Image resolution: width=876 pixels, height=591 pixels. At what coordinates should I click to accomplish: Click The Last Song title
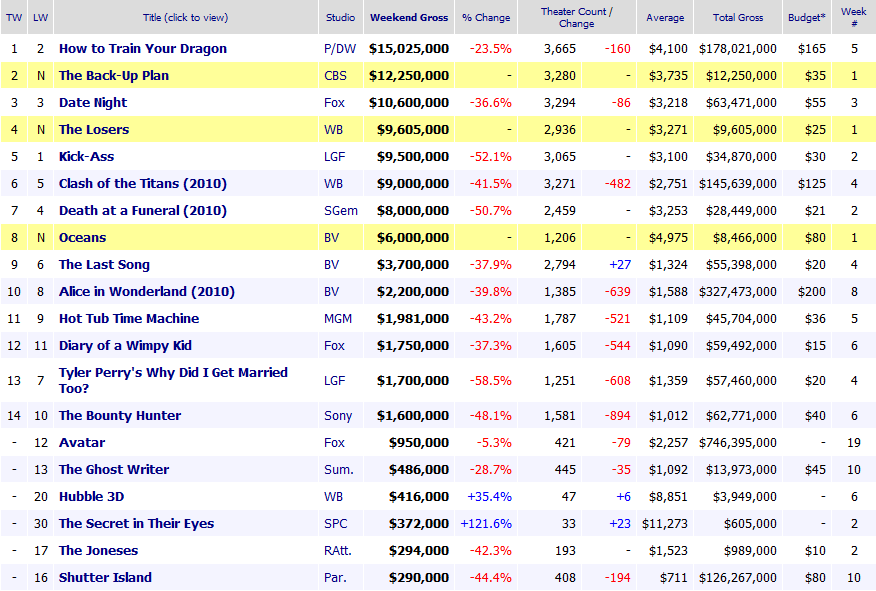tap(104, 265)
